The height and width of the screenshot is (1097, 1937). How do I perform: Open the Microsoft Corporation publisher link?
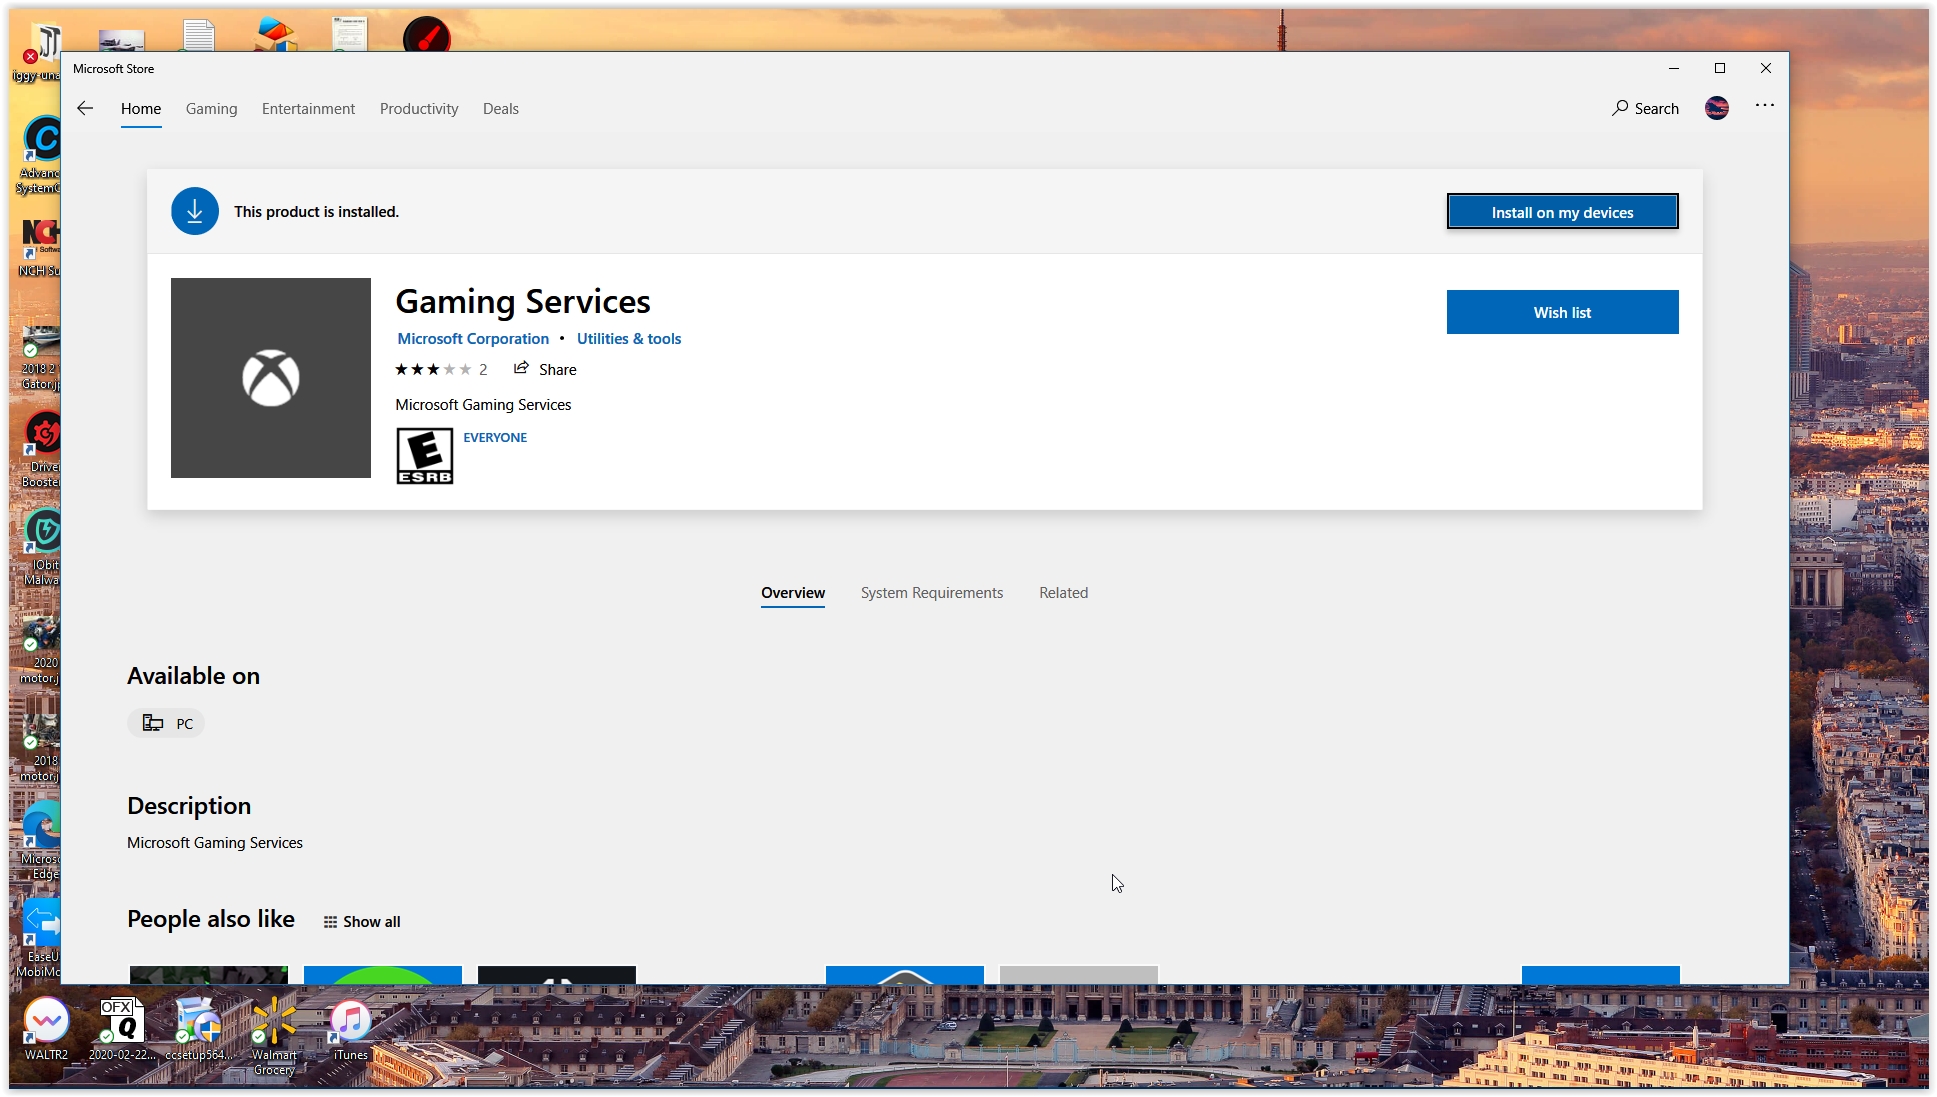click(472, 338)
